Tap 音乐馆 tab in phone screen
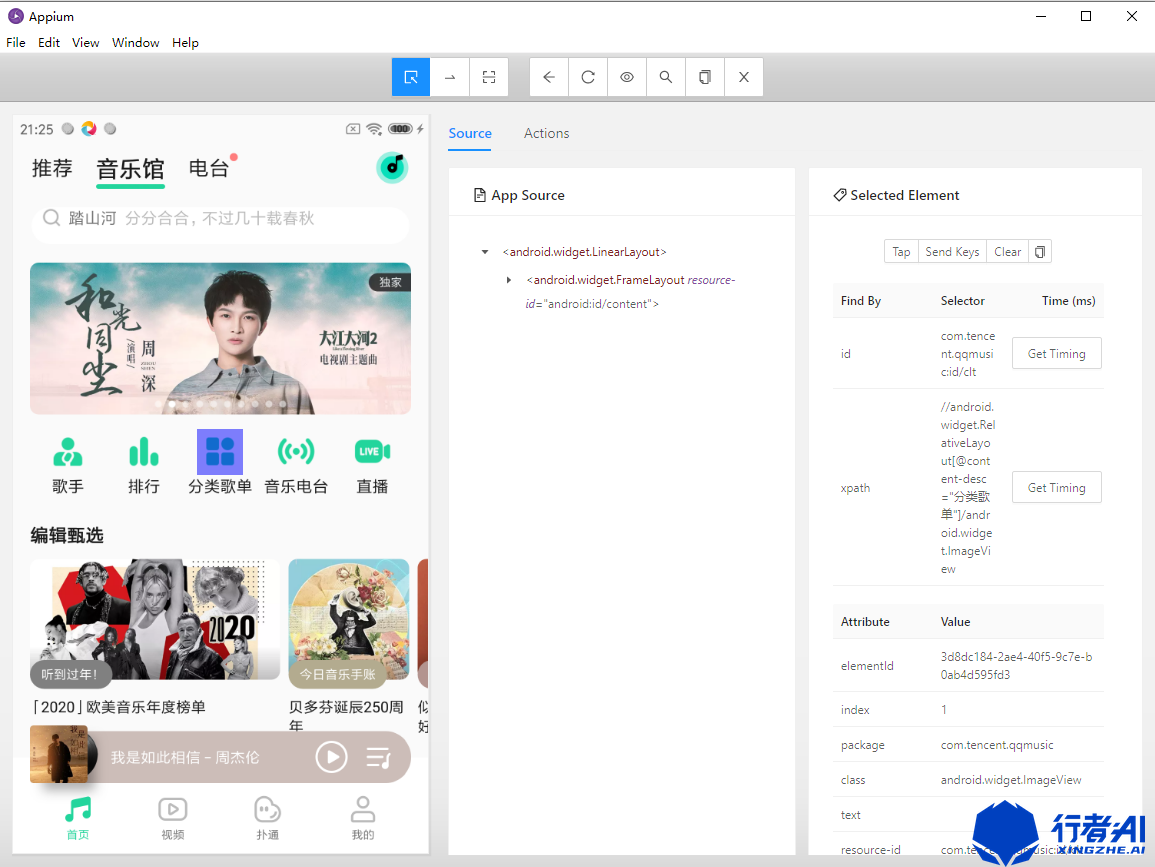Screen dimensions: 1155x867 (x=130, y=169)
